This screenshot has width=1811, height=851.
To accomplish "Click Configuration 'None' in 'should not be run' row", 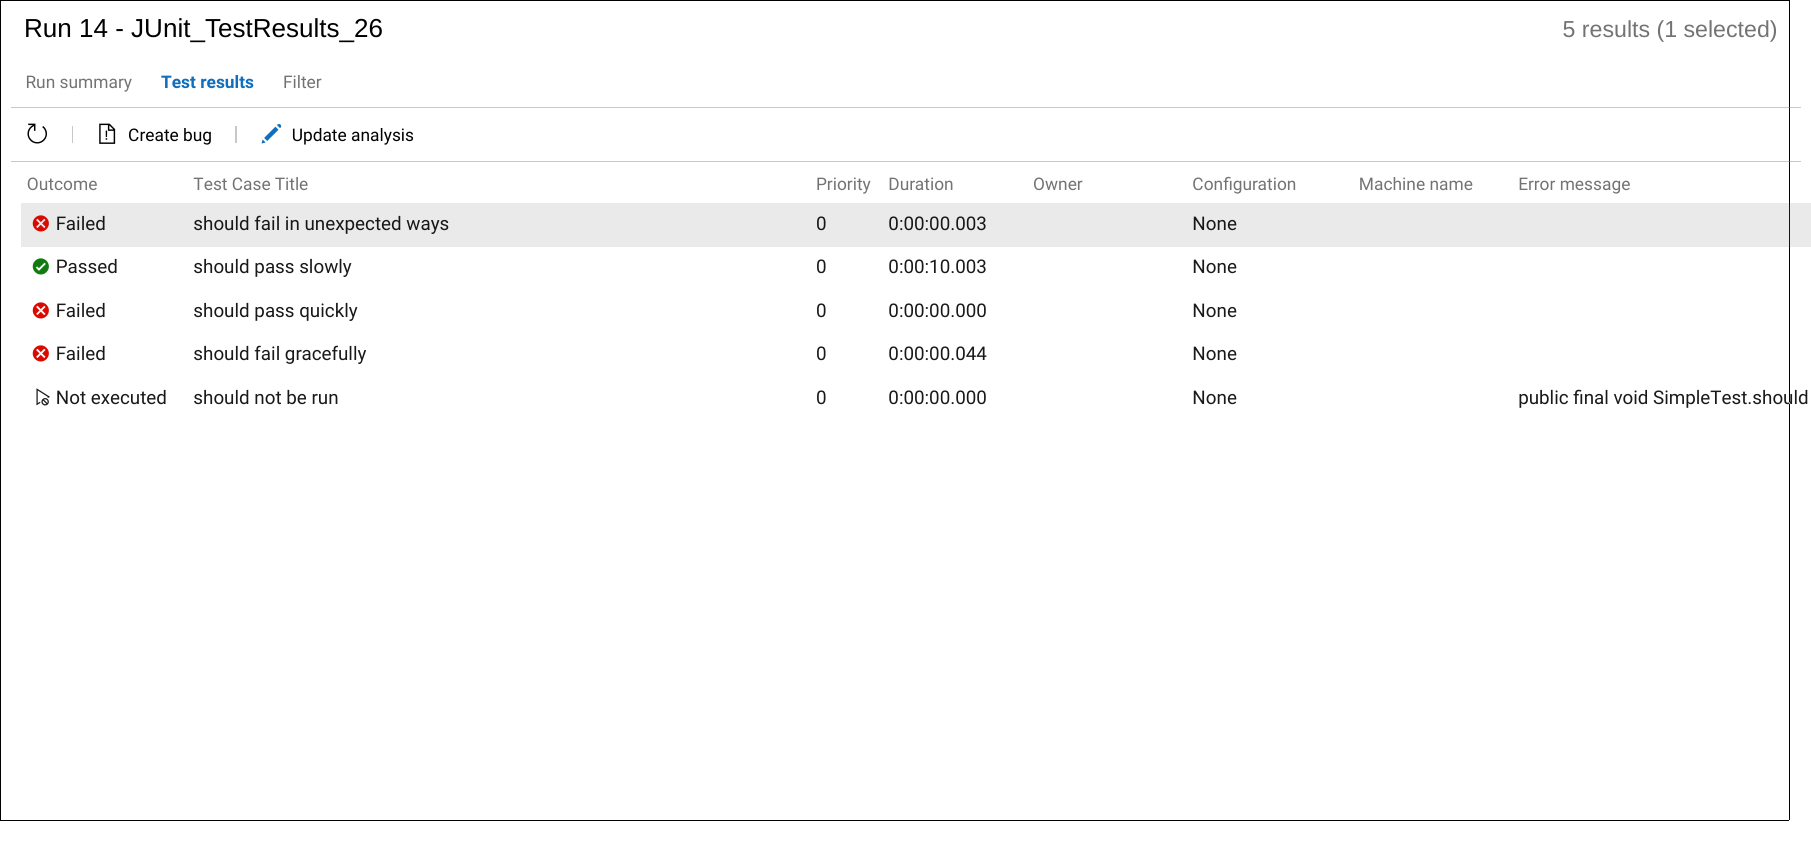I will pos(1214,398).
